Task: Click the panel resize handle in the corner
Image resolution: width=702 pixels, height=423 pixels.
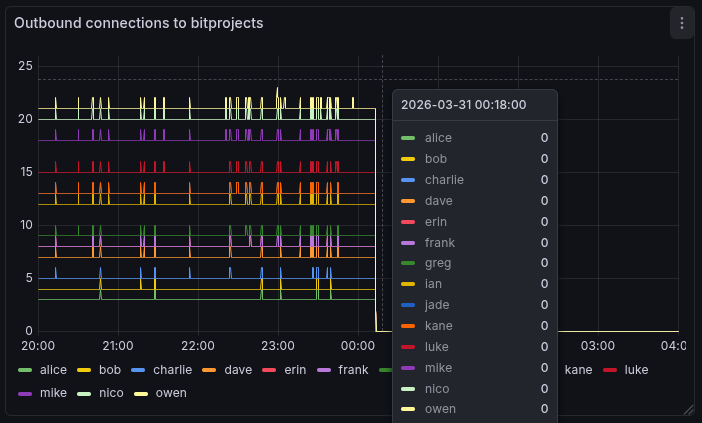Action: 688,409
